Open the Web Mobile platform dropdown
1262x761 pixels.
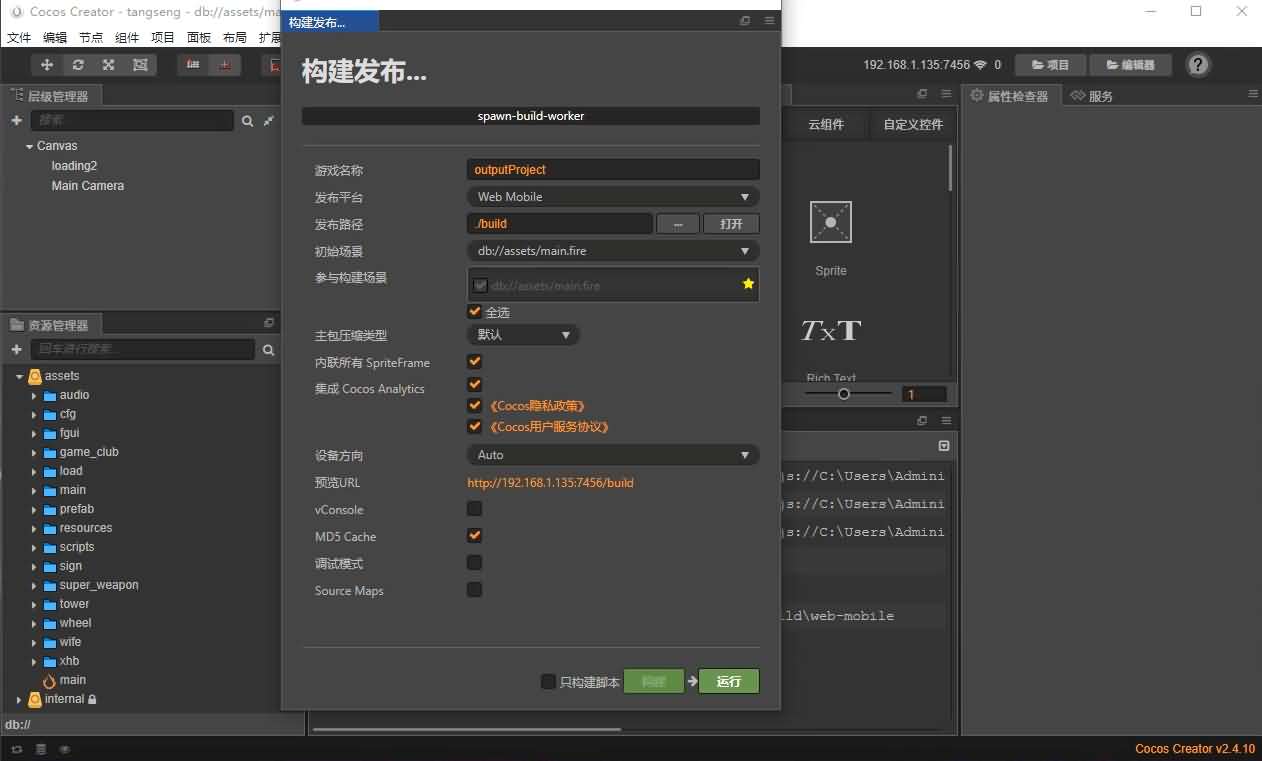612,197
